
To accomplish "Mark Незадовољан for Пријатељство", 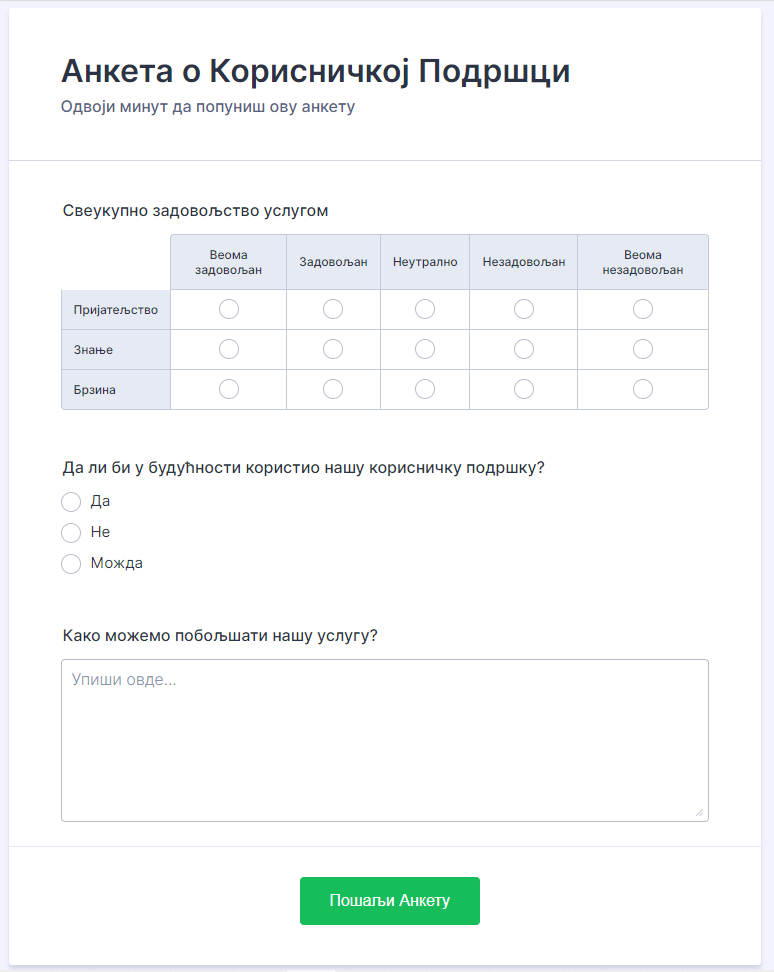I will 524,309.
